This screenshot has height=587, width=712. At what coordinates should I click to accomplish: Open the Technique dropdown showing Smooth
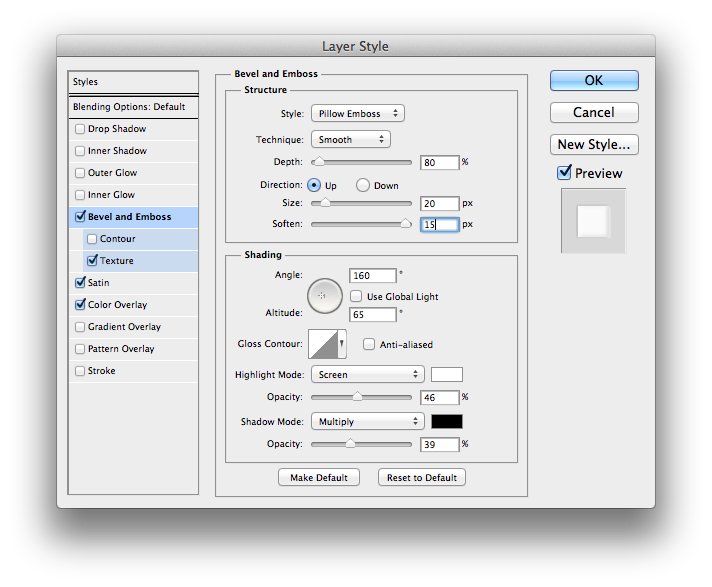351,139
